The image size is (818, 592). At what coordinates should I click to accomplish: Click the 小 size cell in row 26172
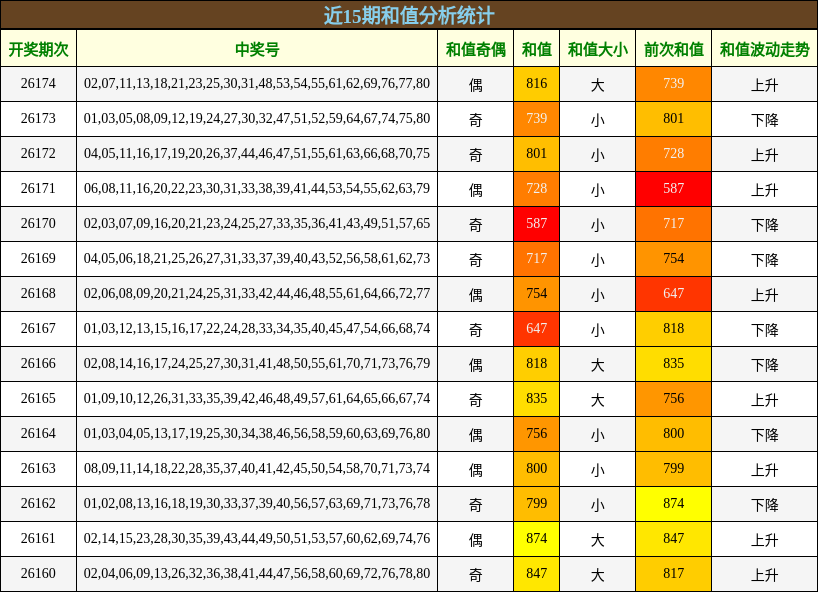point(598,154)
